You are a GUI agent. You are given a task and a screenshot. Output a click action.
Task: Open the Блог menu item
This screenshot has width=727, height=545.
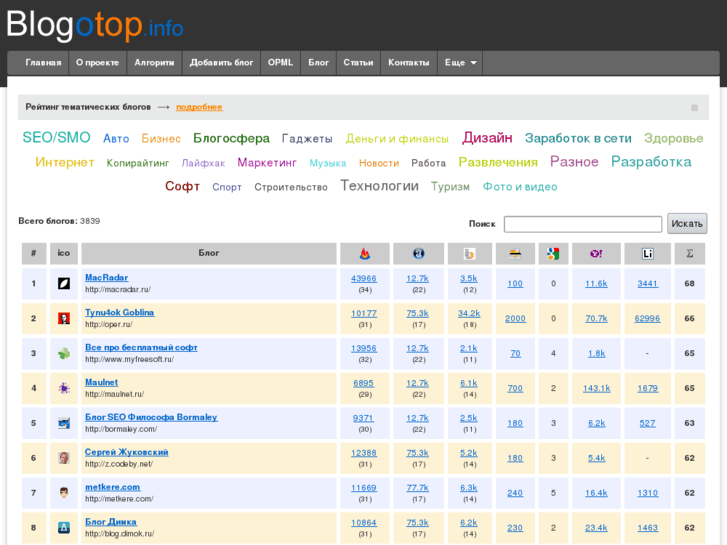[319, 63]
